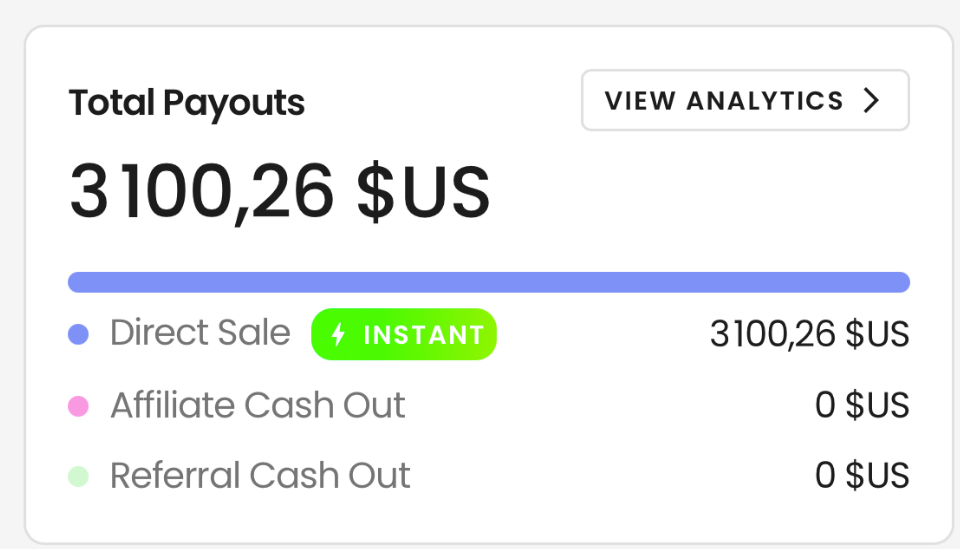Click the blue payouts progress bar
Viewport: 960px width, 550px height.
[x=489, y=282]
